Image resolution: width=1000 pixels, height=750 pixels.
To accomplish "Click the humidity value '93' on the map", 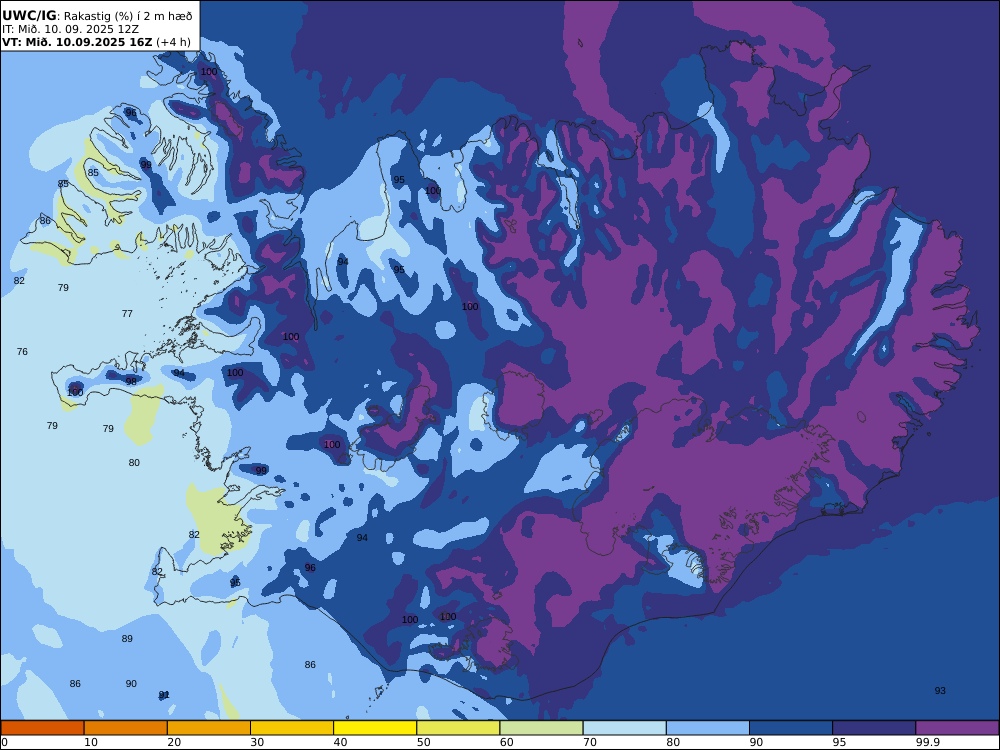I will tap(940, 691).
